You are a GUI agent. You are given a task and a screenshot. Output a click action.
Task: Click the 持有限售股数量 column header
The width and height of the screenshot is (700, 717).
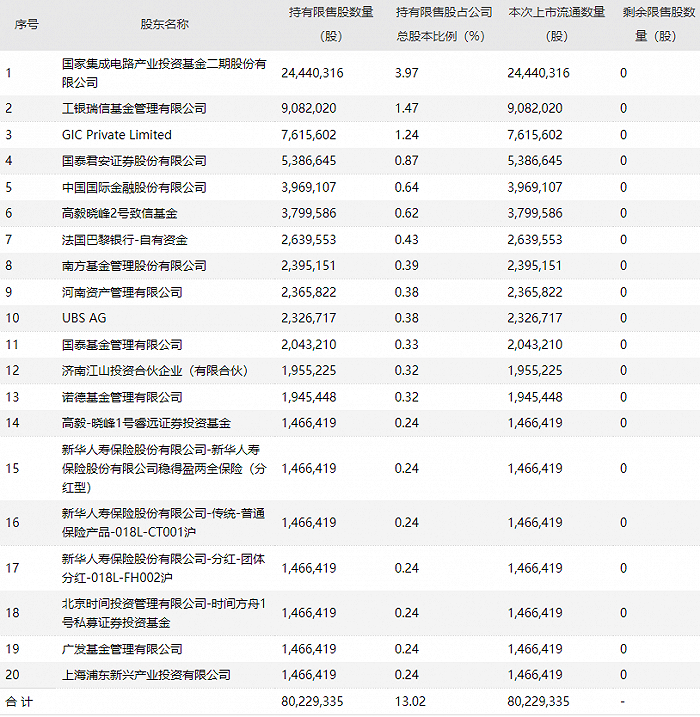[331, 24]
